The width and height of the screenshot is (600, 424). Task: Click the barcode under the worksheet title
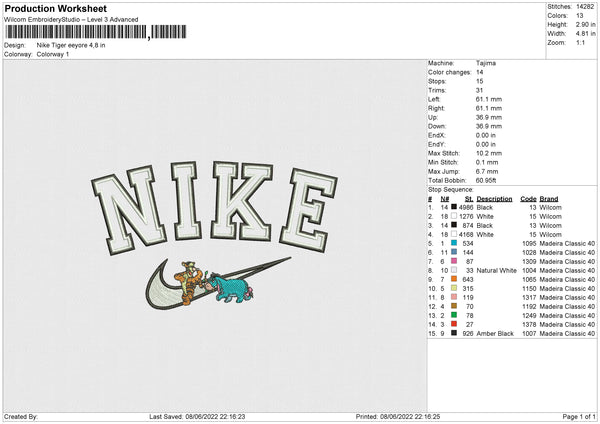point(96,32)
